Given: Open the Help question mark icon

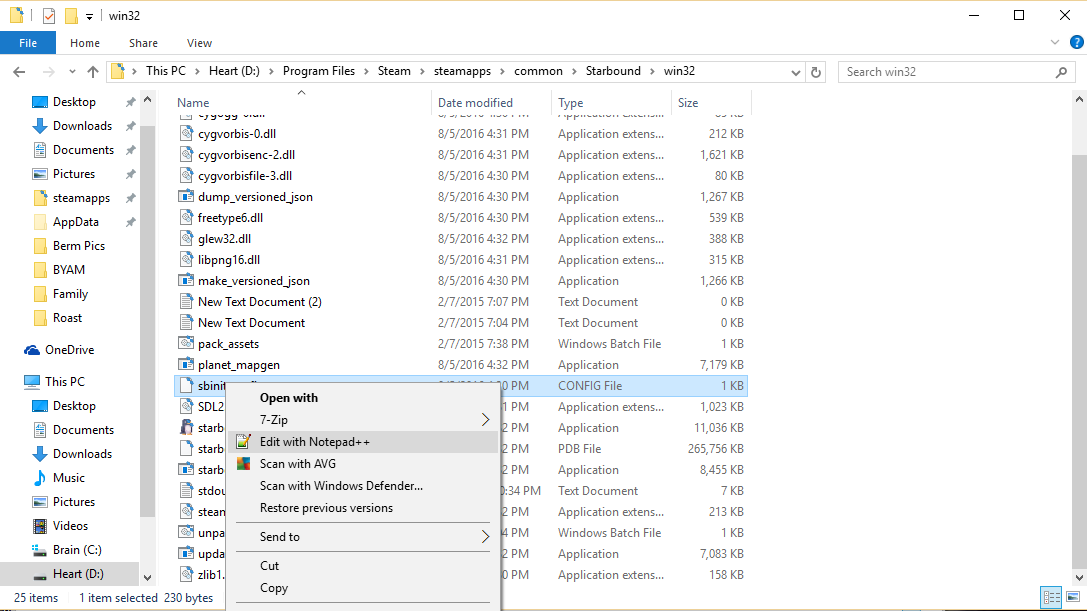Looking at the screenshot, I should tap(1077, 42).
